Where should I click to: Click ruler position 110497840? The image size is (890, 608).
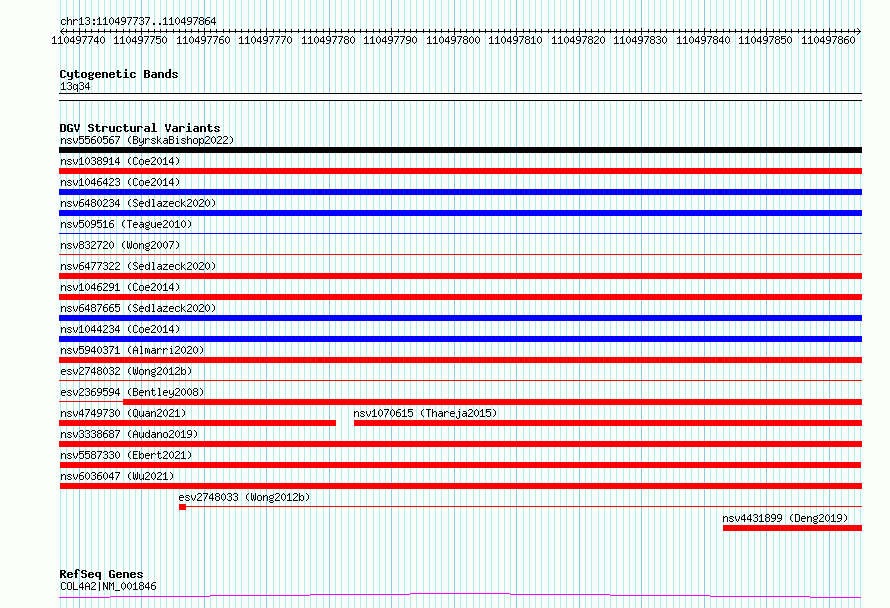[x=703, y=40]
